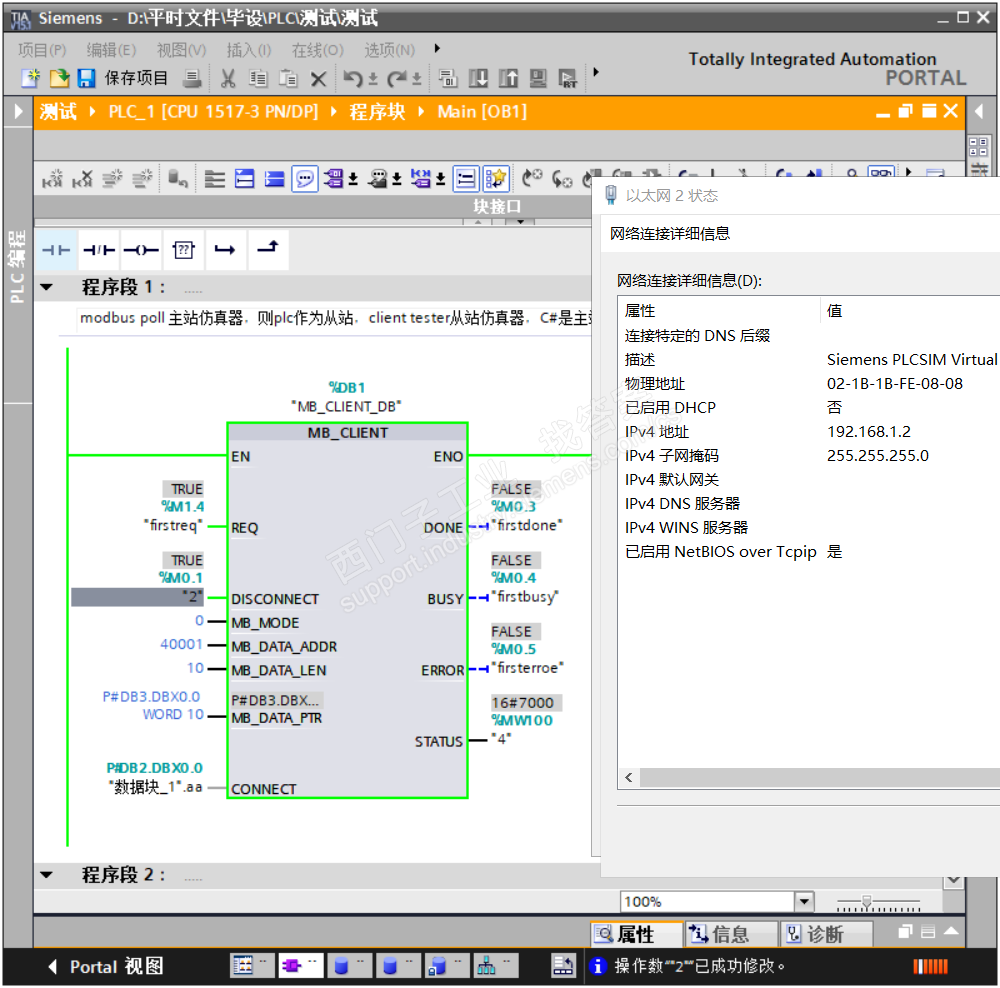Click the vertical PLC 编程 side tab

coord(17,266)
